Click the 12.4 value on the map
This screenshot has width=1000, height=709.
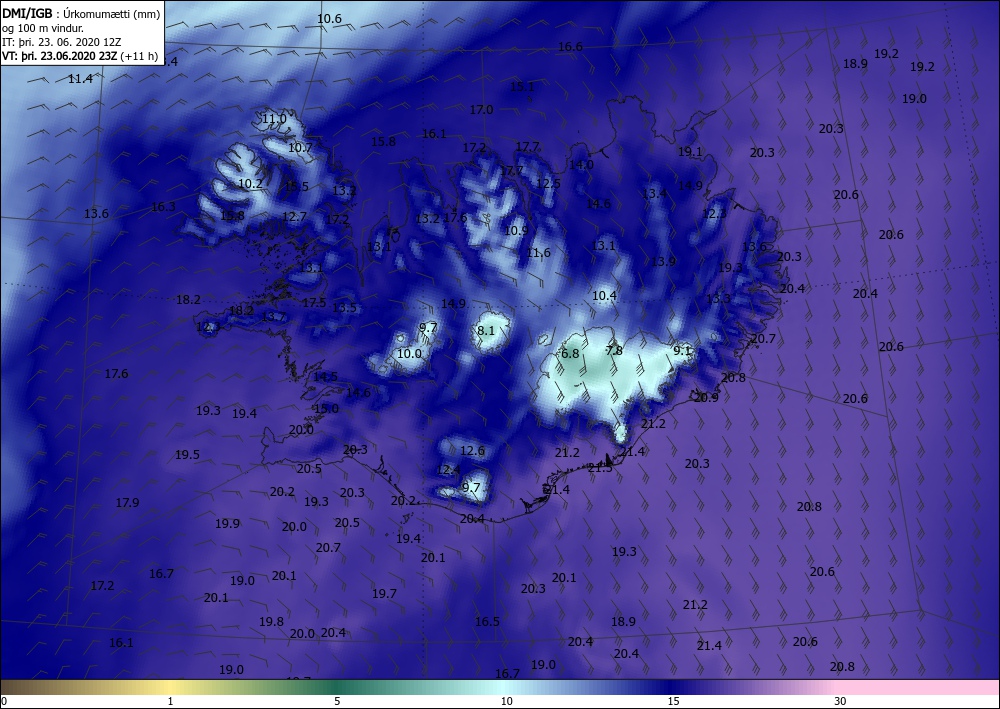coord(448,470)
